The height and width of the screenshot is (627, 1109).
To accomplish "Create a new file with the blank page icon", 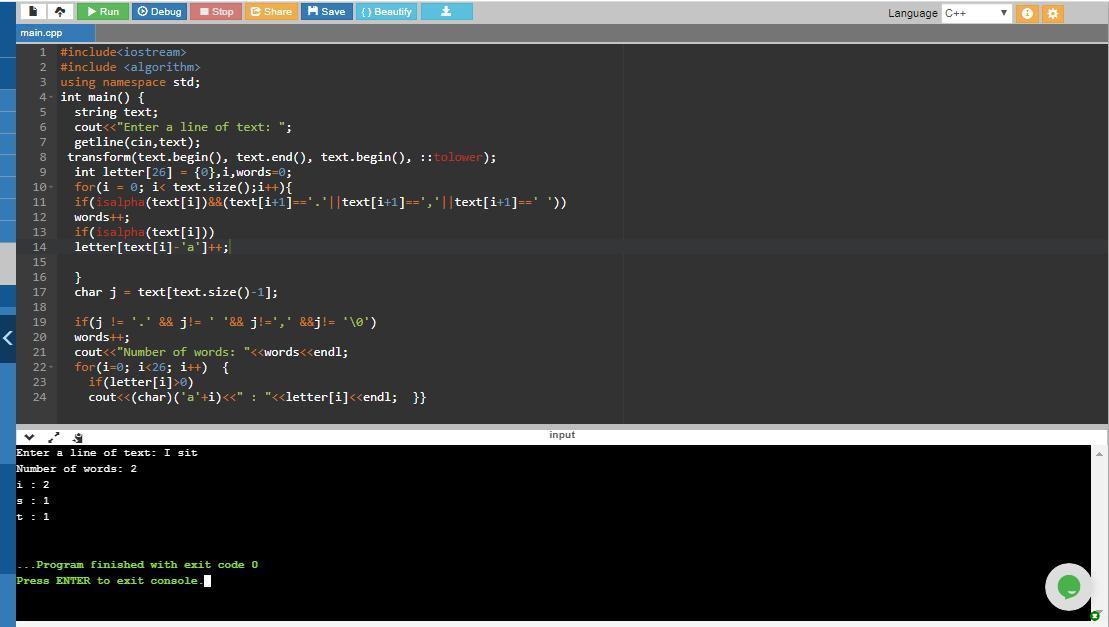I will [34, 12].
